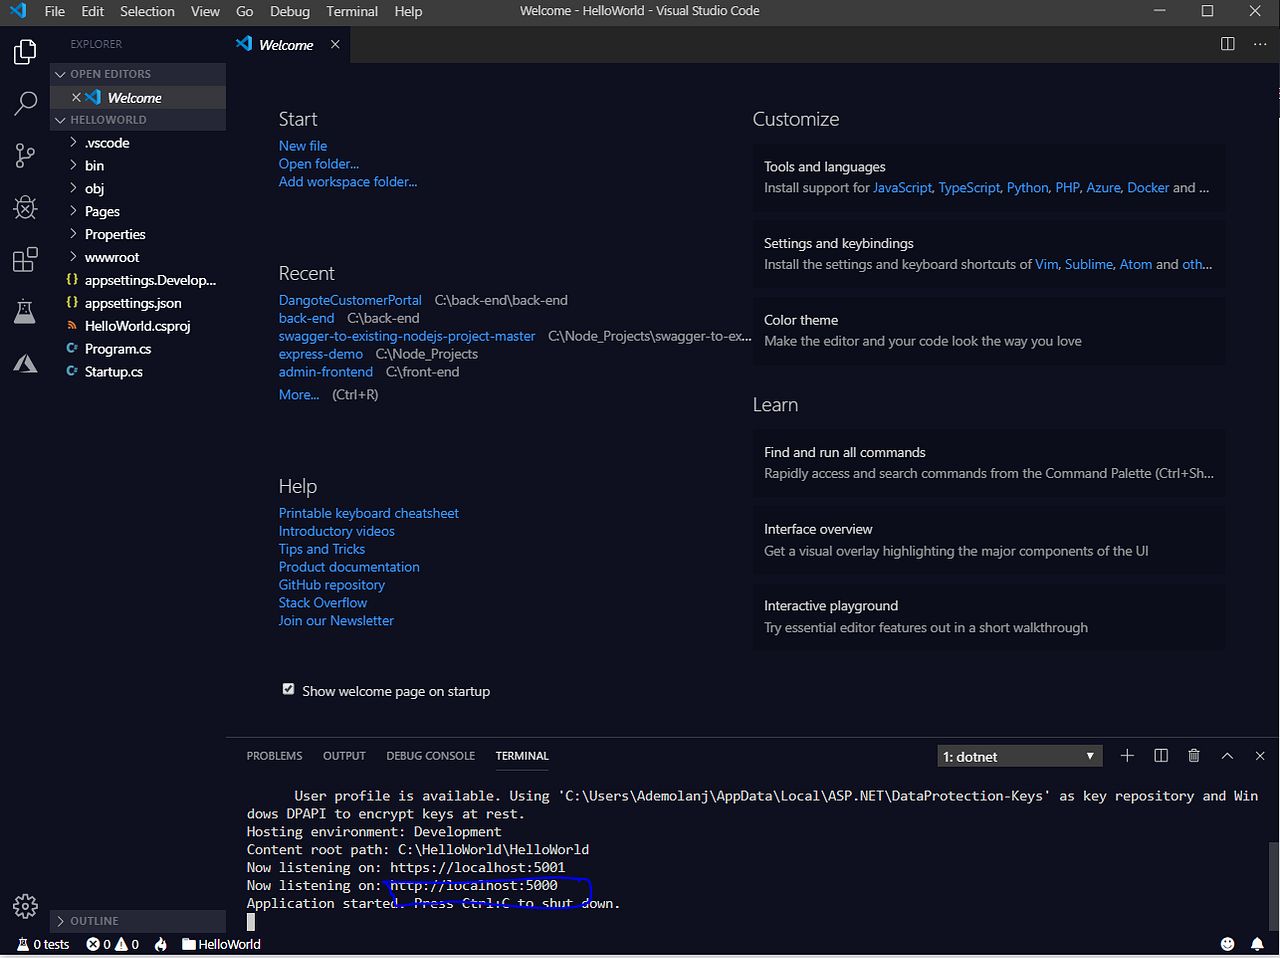
Task: Expand the Pages folder
Action: [103, 211]
